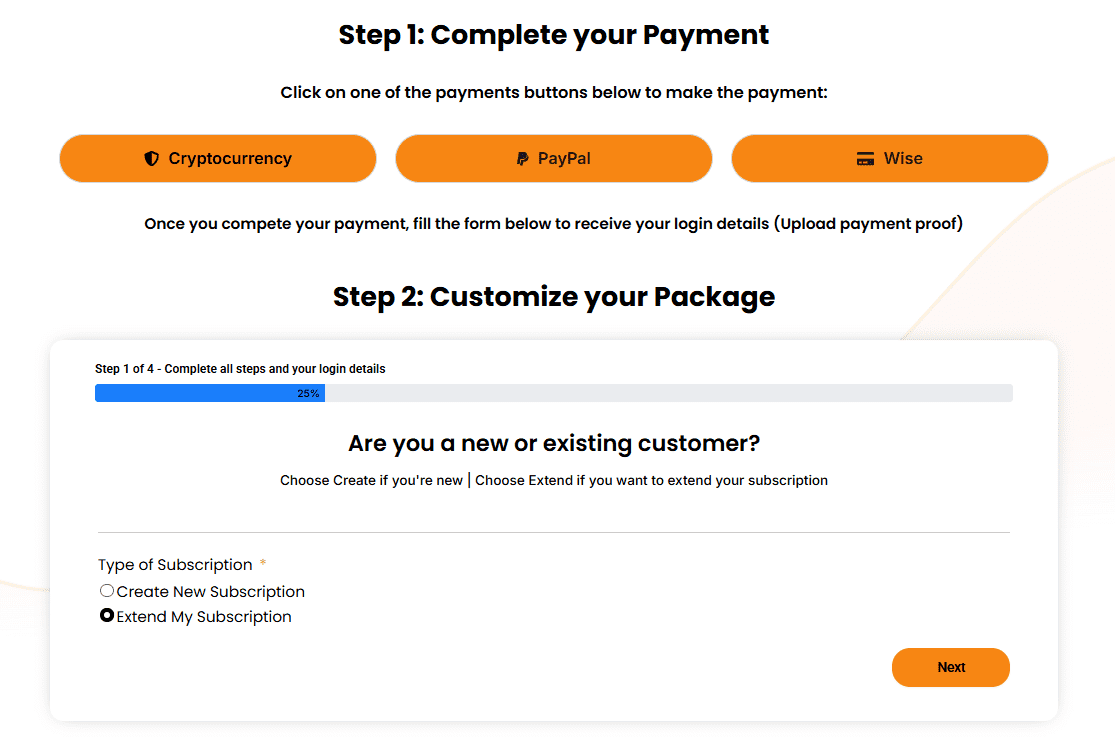Pay using the Cryptocurrency button text
Image resolution: width=1115 pixels, height=741 pixels.
(x=230, y=159)
